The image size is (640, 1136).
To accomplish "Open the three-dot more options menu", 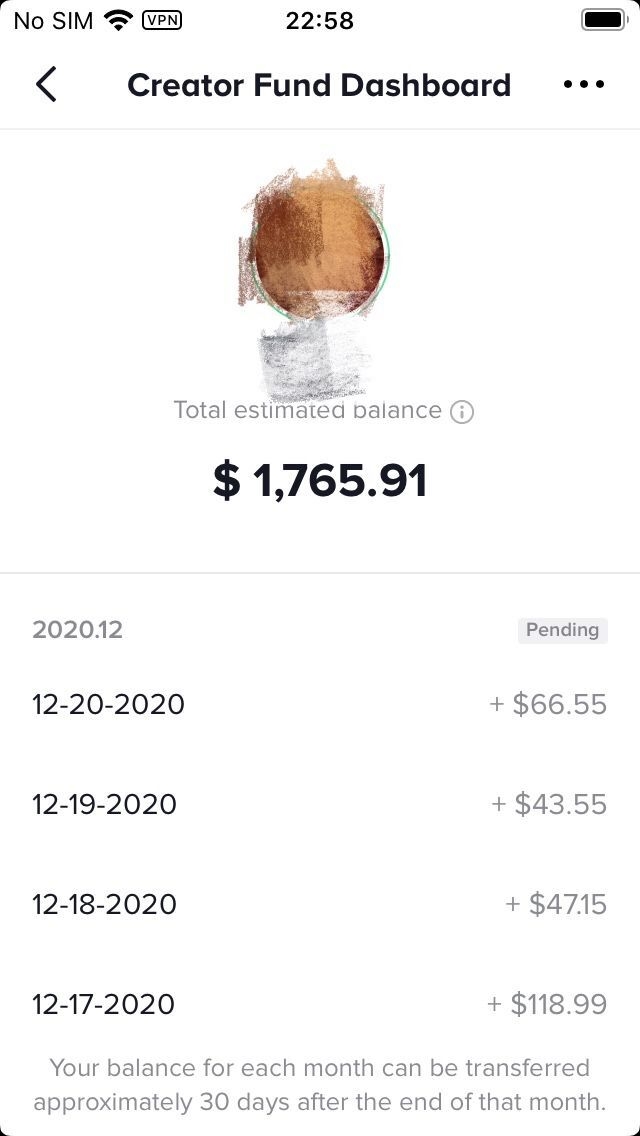I will pyautogui.click(x=584, y=85).
